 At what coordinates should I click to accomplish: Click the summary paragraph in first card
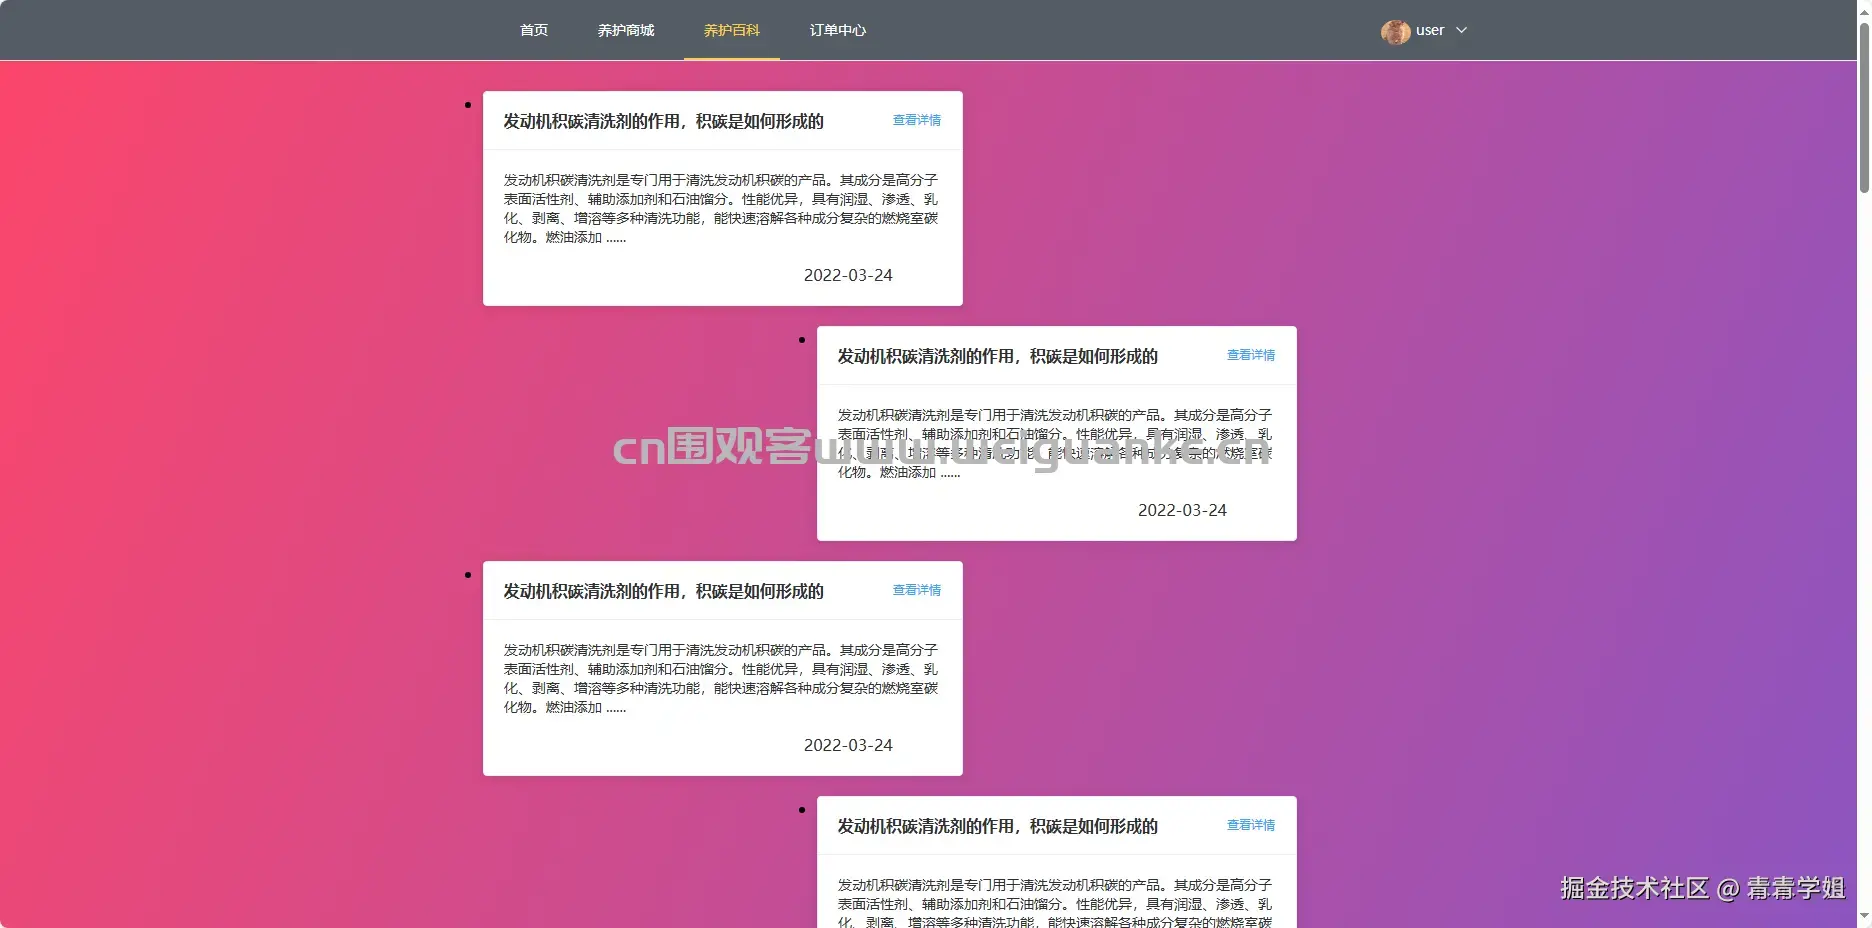coord(721,208)
